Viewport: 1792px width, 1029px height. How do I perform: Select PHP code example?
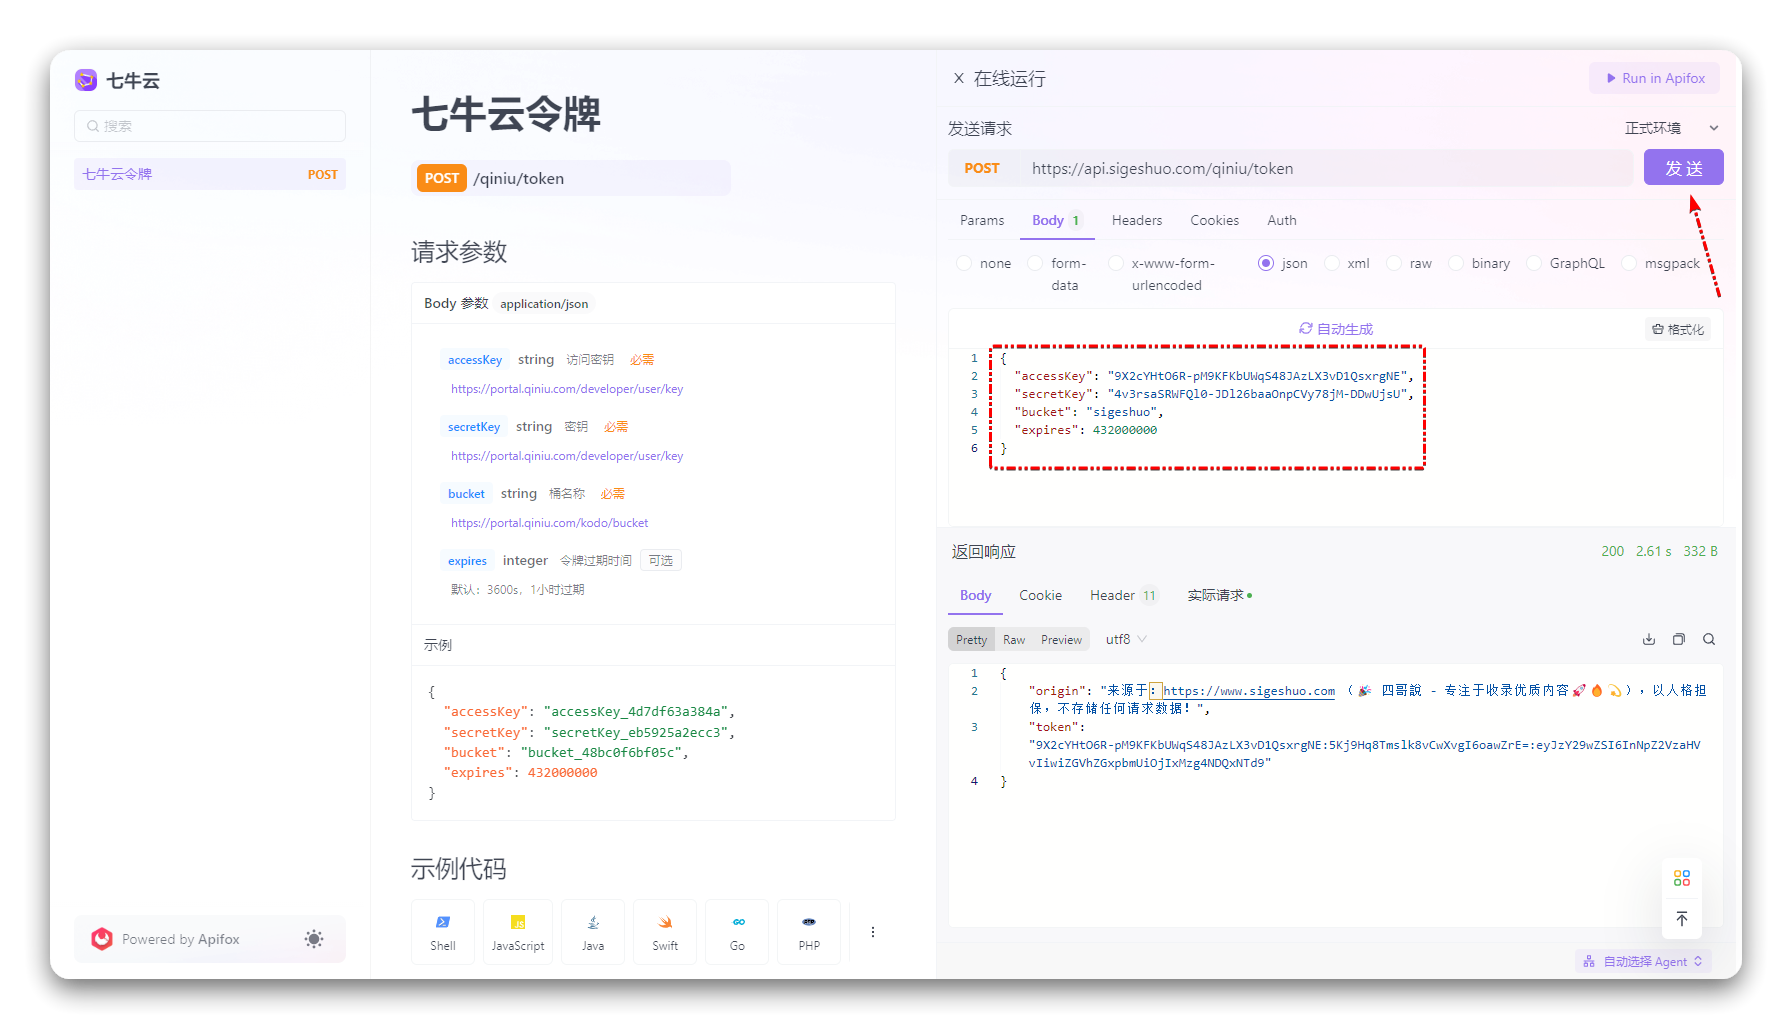809,932
